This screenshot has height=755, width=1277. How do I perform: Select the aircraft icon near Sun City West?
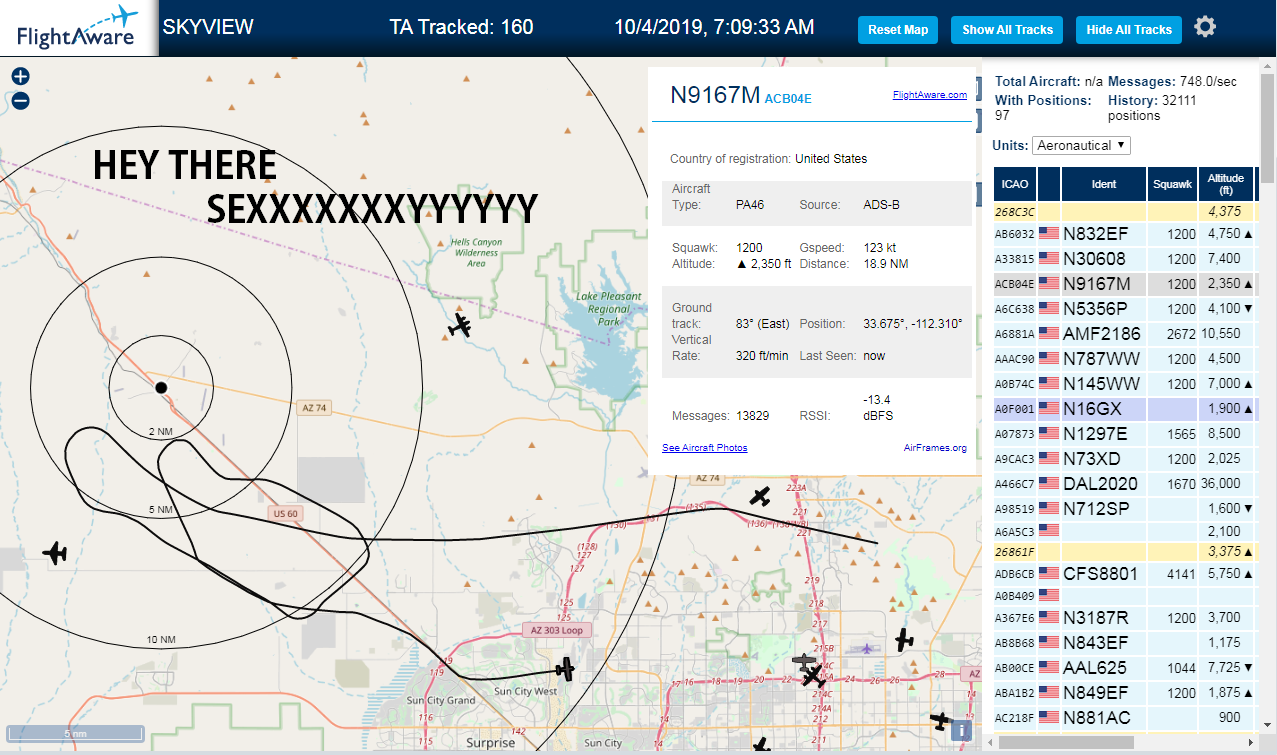pyautogui.click(x=566, y=669)
